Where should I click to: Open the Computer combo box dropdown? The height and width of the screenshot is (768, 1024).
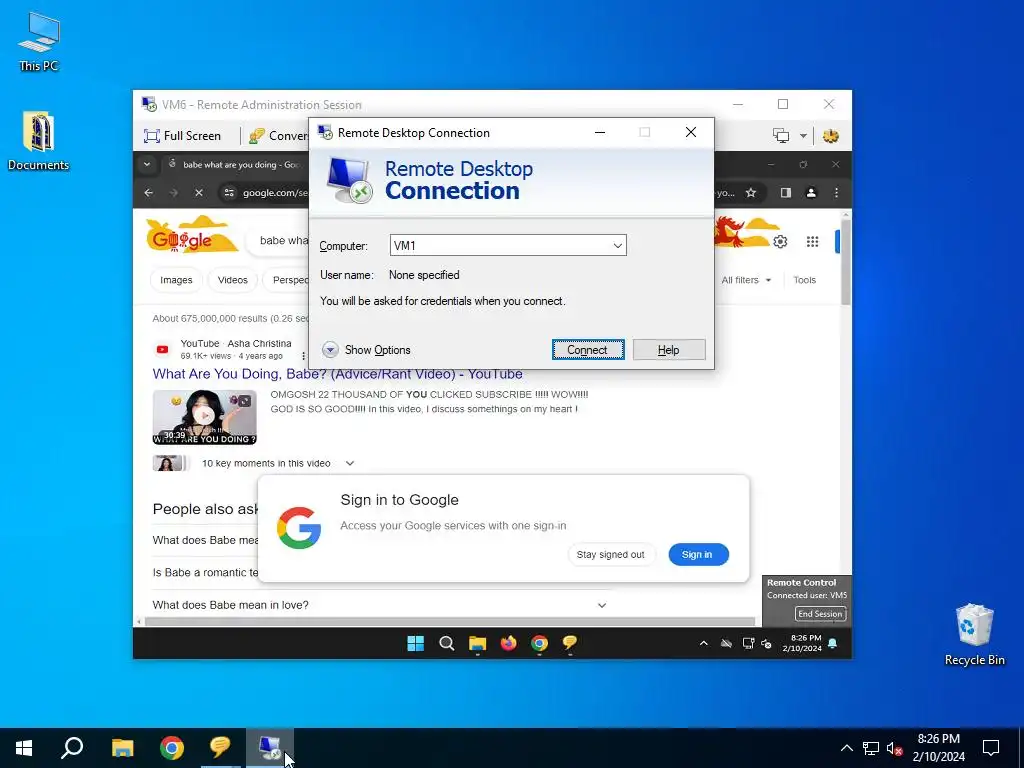pyautogui.click(x=617, y=246)
